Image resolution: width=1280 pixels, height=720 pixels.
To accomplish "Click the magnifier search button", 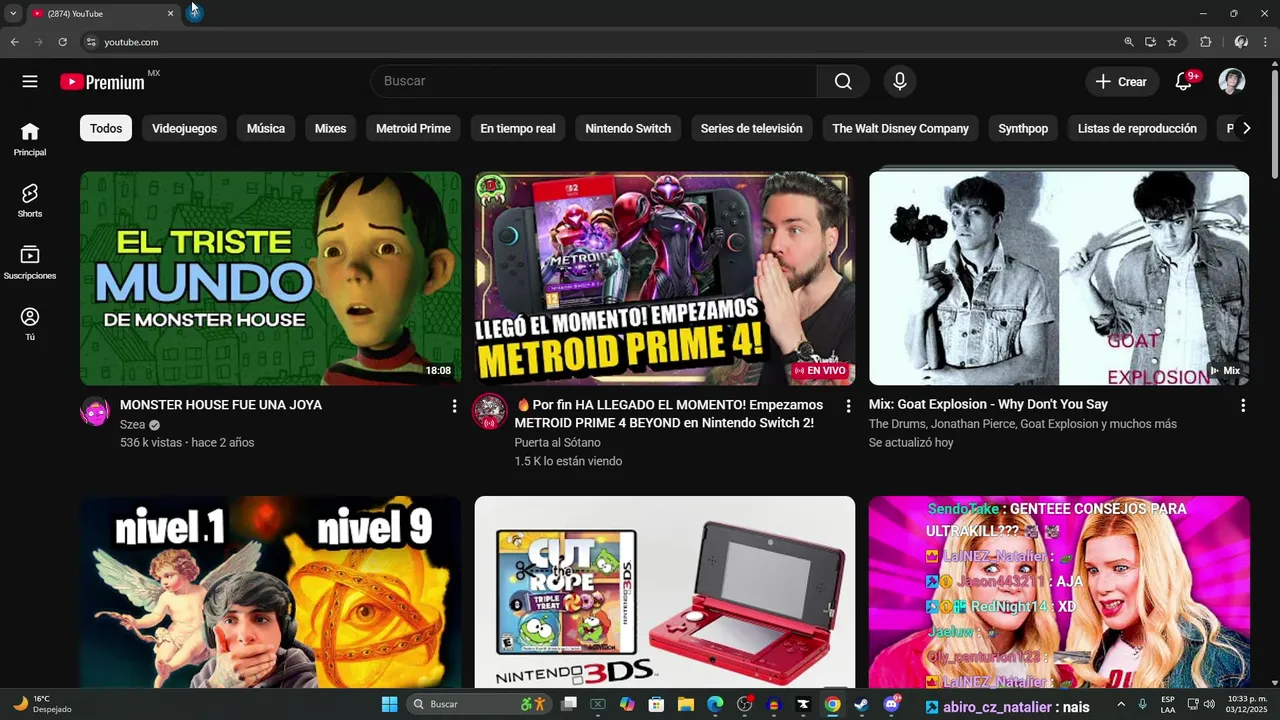I will (x=843, y=82).
